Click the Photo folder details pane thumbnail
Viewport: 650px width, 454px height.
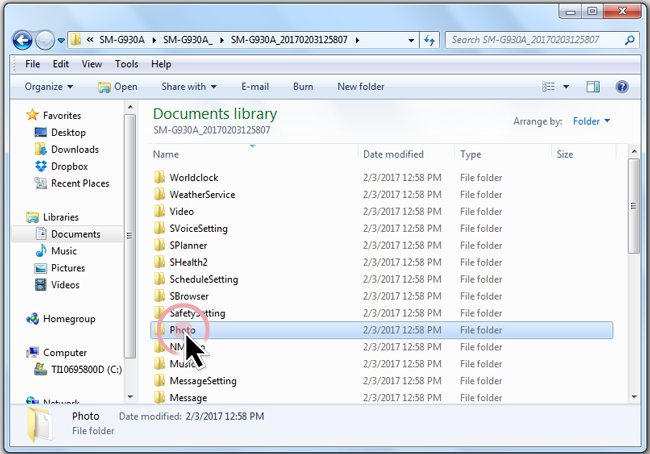[40, 425]
